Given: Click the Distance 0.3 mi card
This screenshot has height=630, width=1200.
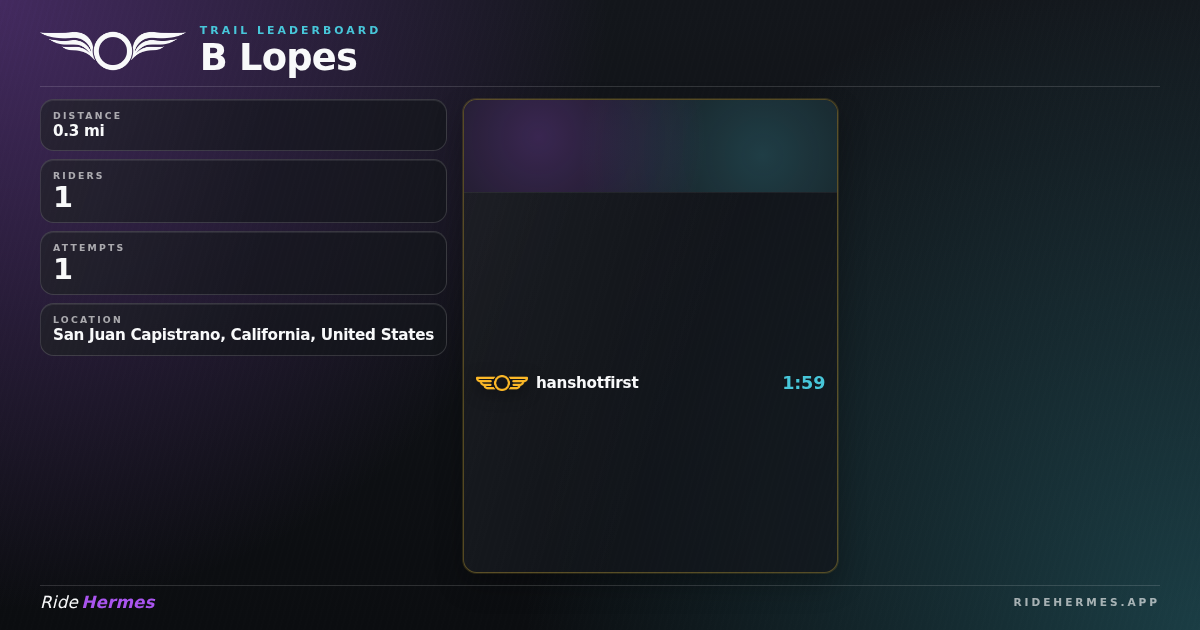Looking at the screenshot, I should 243,125.
